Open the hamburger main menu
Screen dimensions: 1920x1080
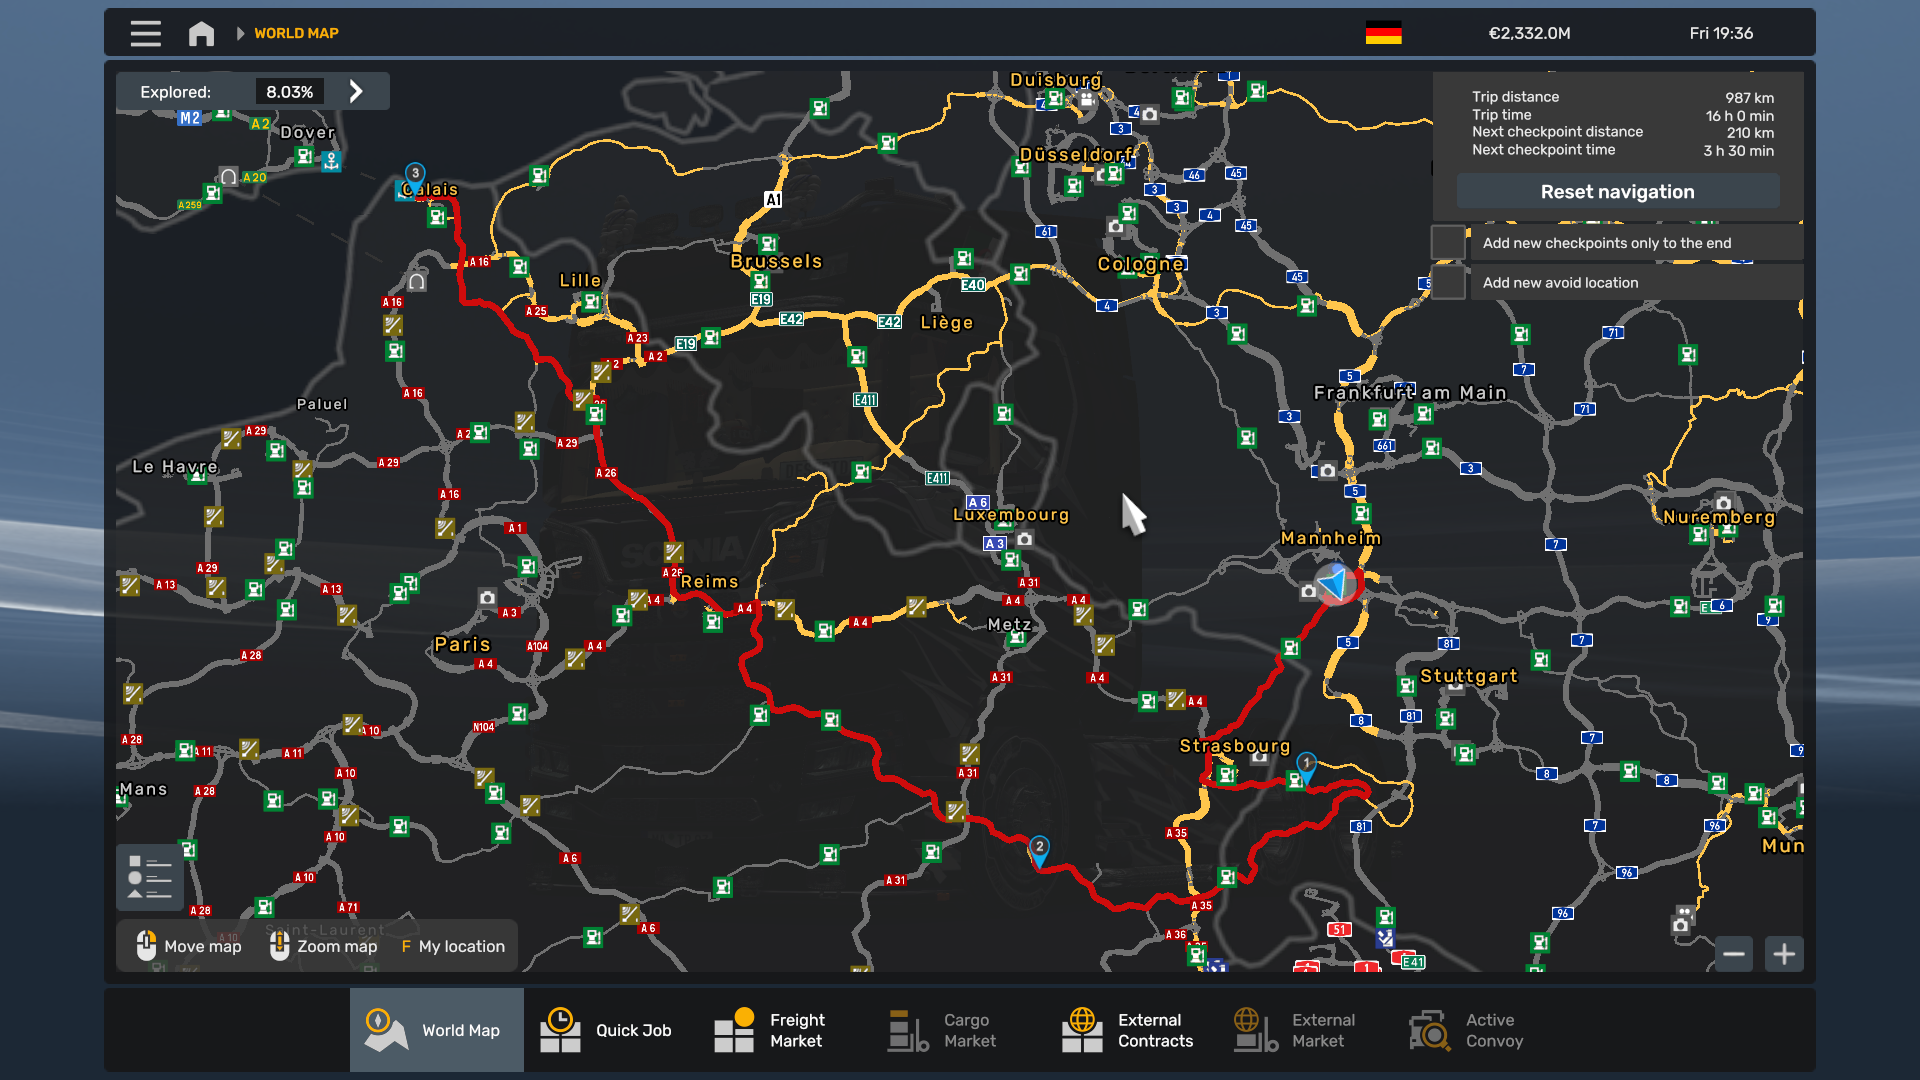(x=145, y=33)
